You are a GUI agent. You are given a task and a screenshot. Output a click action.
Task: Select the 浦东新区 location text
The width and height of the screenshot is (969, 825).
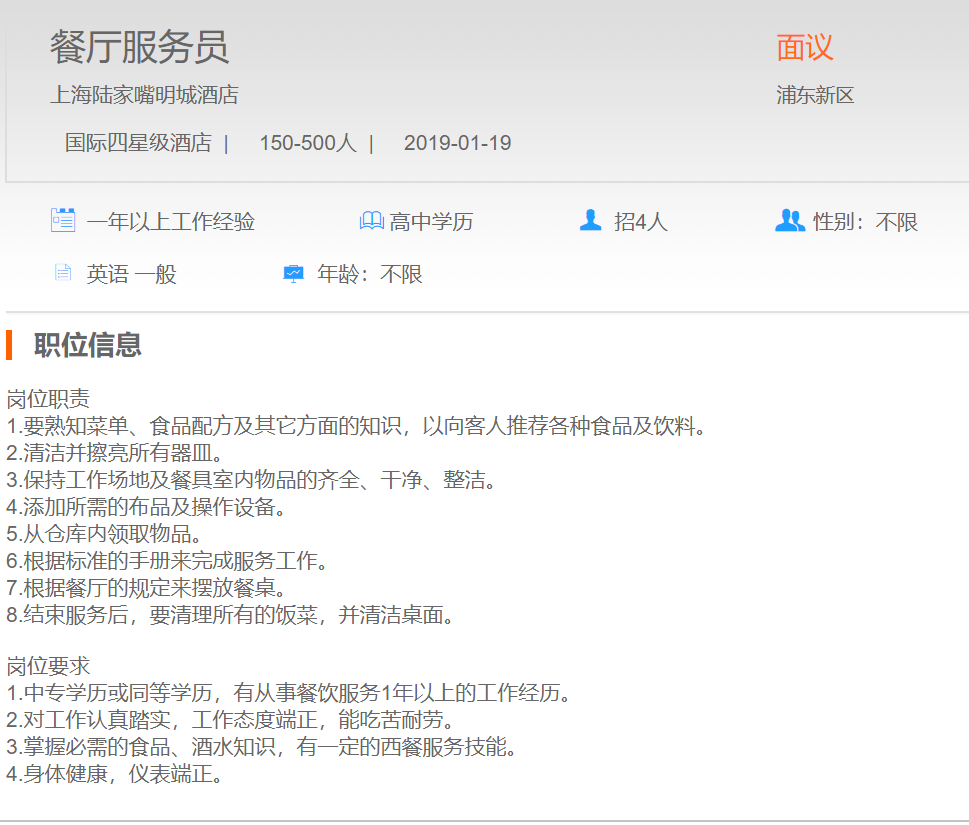815,96
